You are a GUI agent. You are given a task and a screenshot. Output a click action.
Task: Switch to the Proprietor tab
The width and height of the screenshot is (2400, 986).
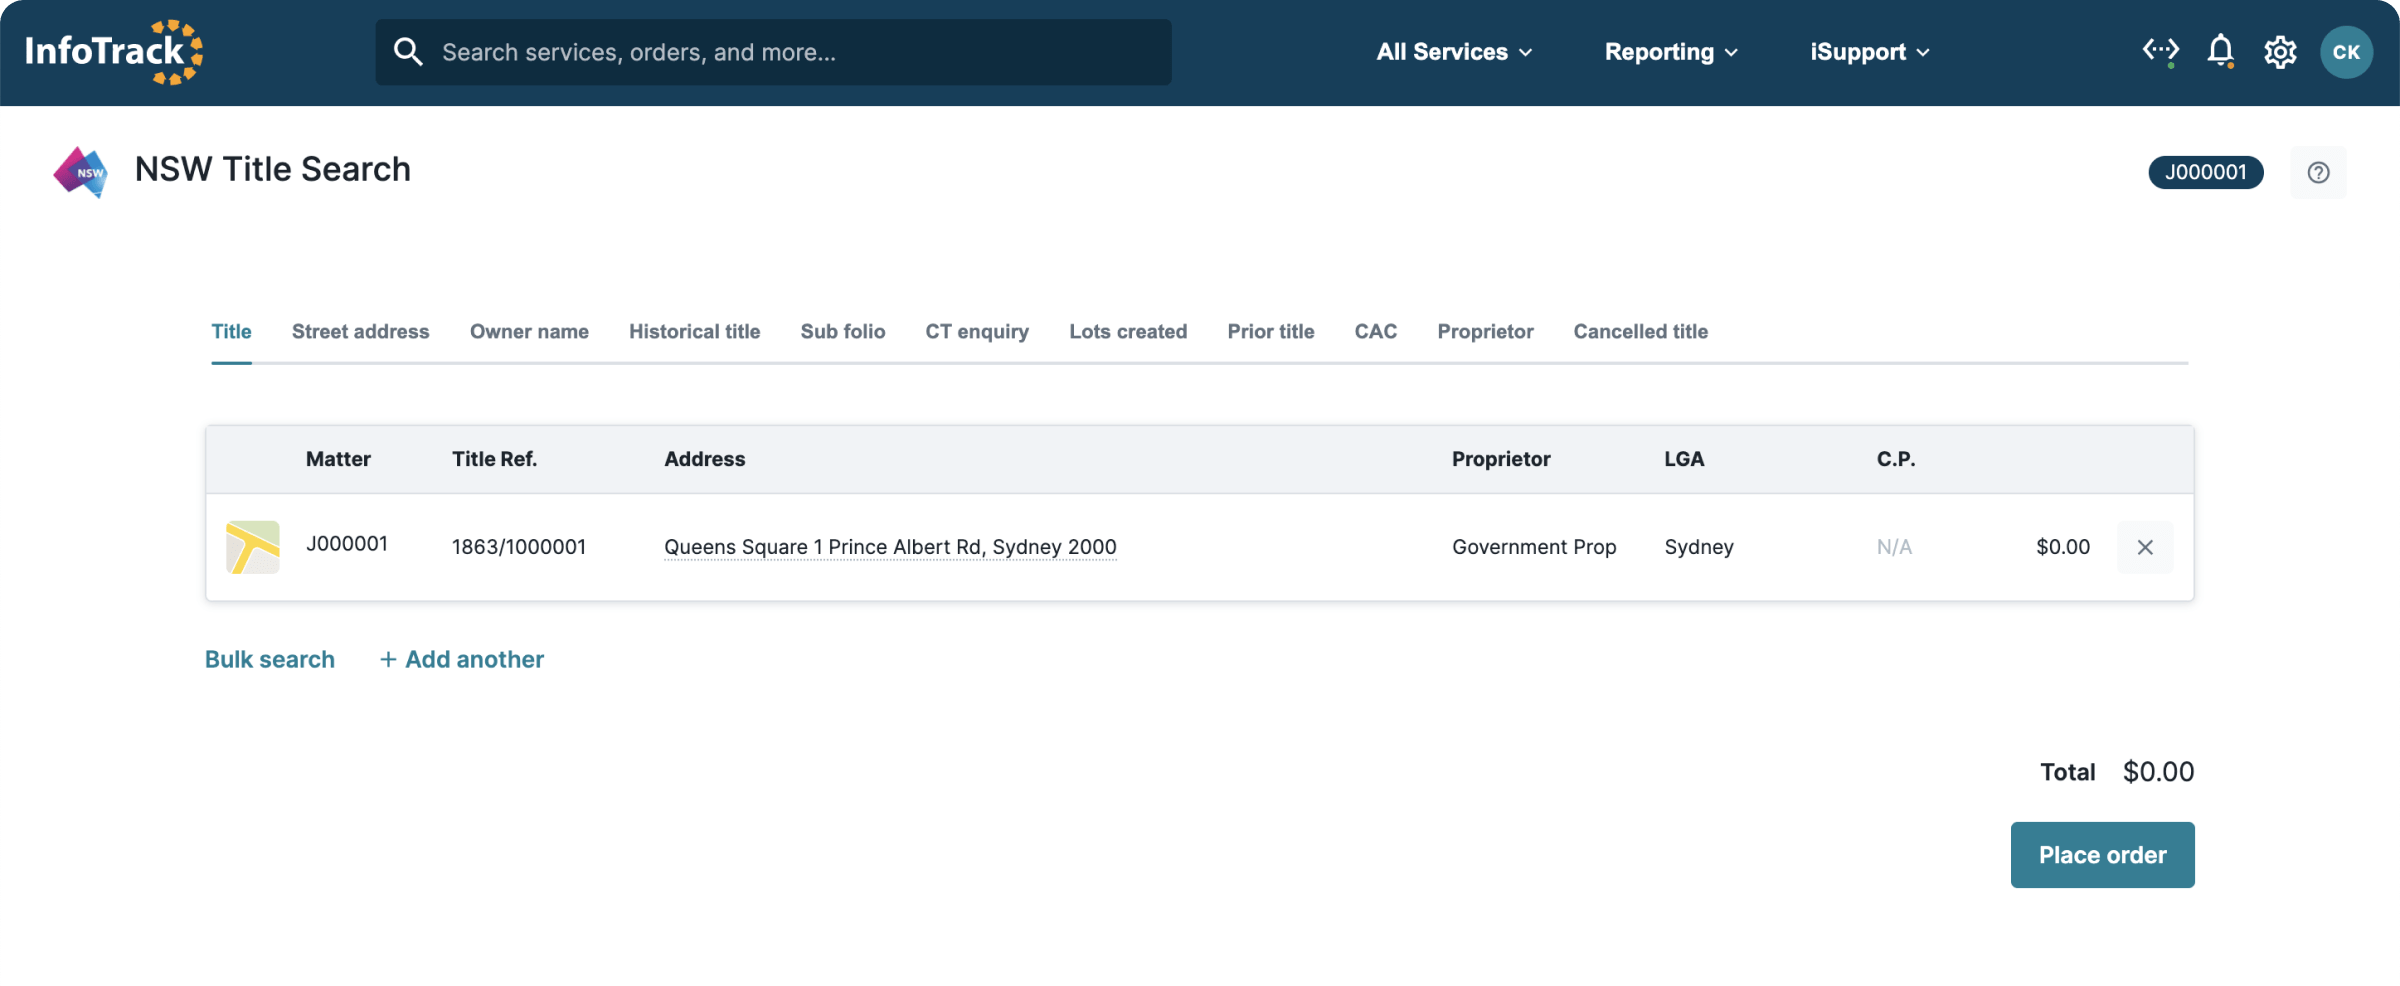(x=1485, y=331)
